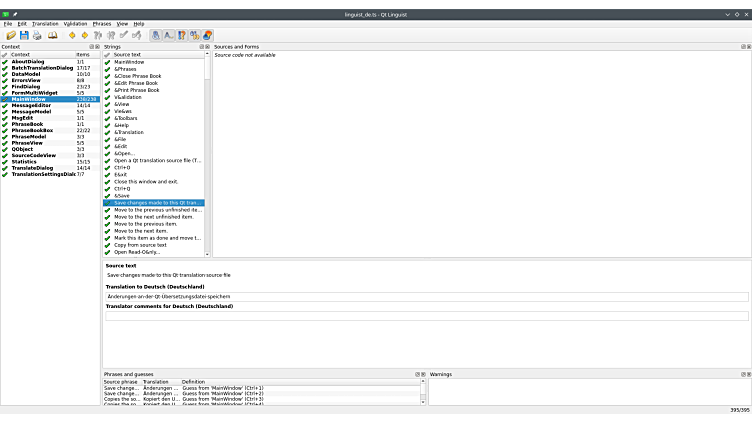Open a phrase book via book icon

point(53,35)
